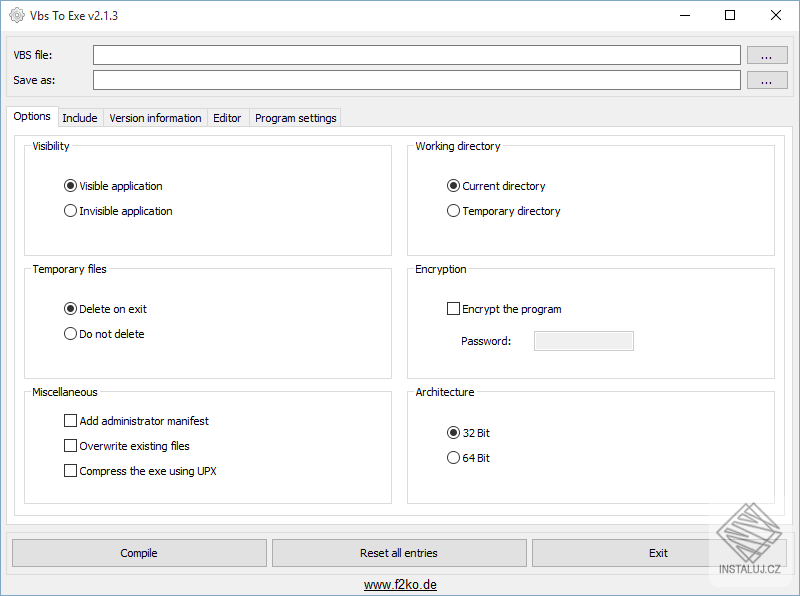Viewport: 800px width, 596px height.
Task: Click the Vbs To Exe gear icon
Action: (16, 16)
